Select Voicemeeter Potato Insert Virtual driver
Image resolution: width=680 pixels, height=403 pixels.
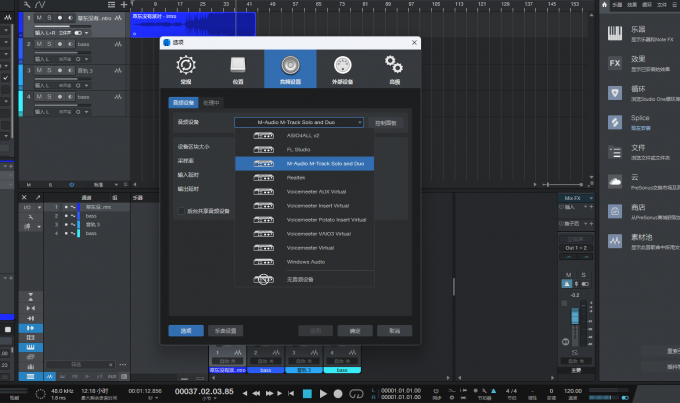pos(304,220)
